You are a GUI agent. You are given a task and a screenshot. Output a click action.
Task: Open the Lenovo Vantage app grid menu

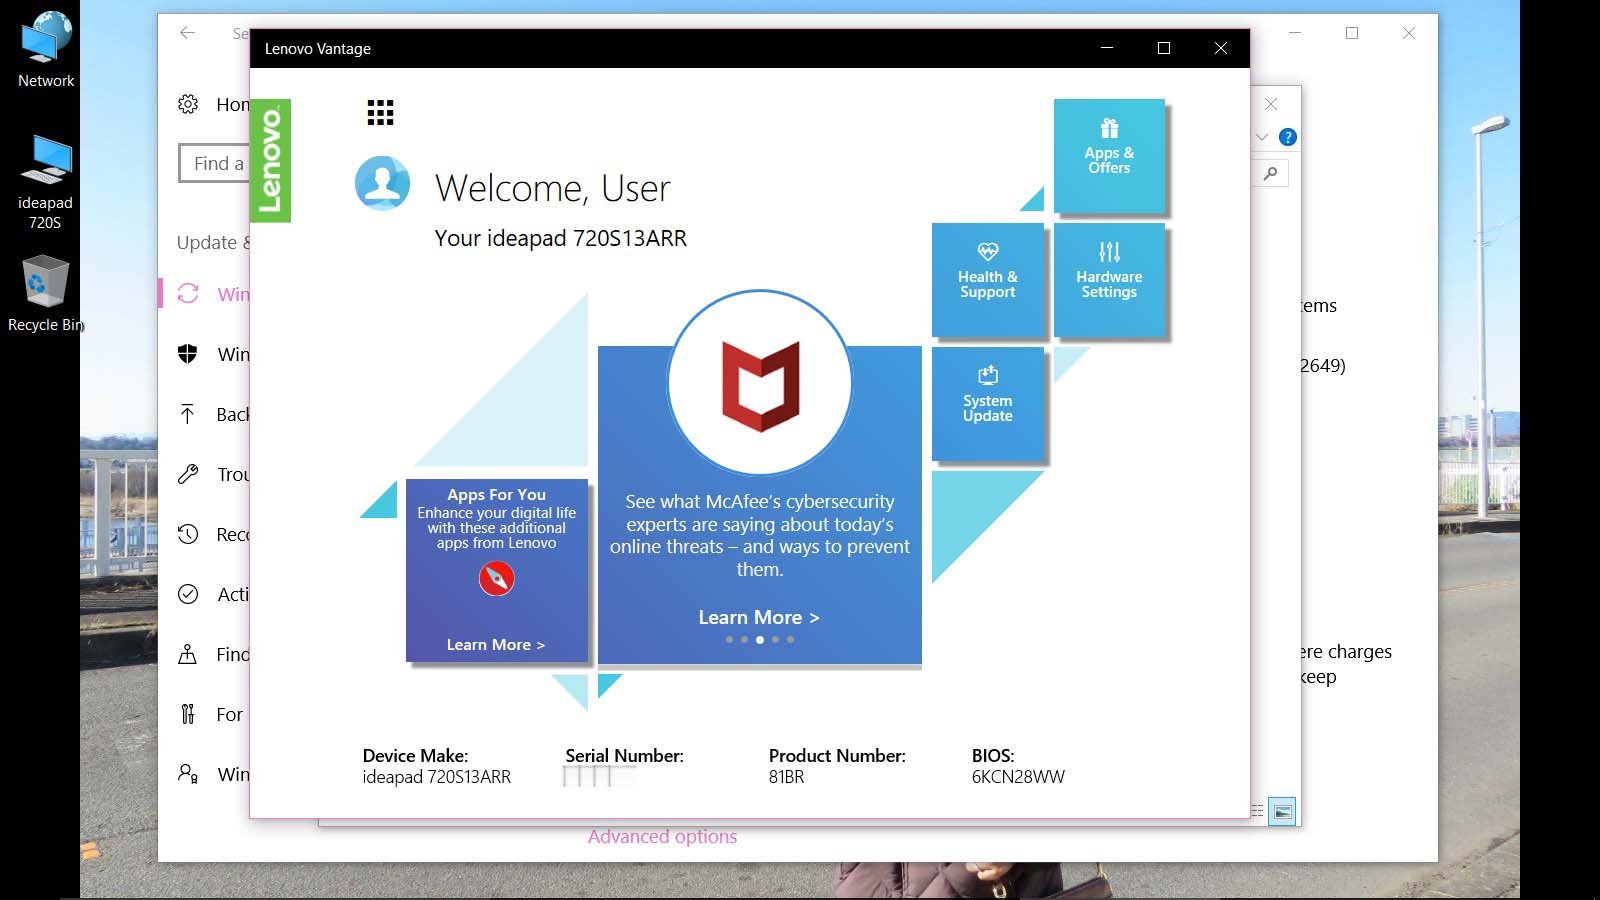380,112
